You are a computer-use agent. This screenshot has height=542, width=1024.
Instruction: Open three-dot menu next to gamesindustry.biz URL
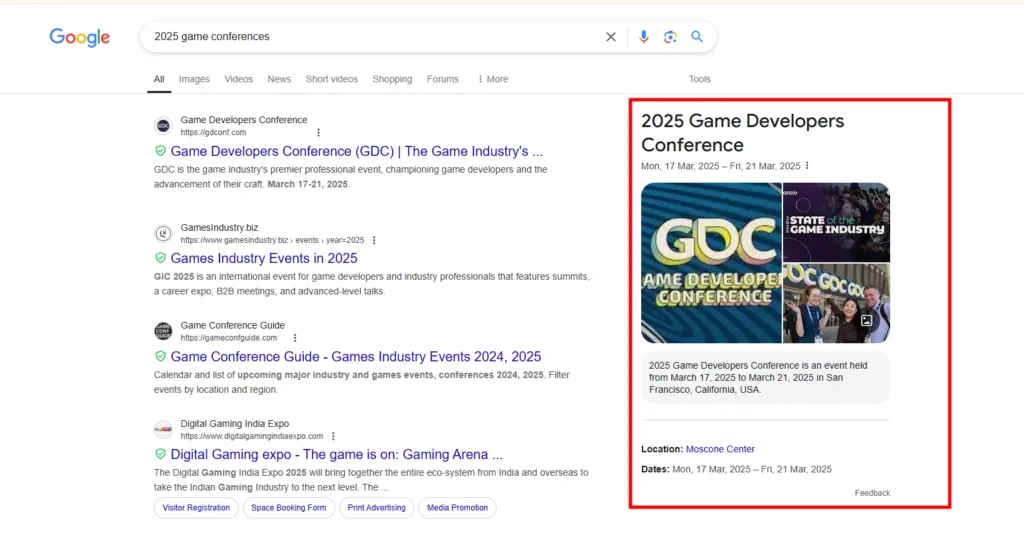pyautogui.click(x=374, y=240)
